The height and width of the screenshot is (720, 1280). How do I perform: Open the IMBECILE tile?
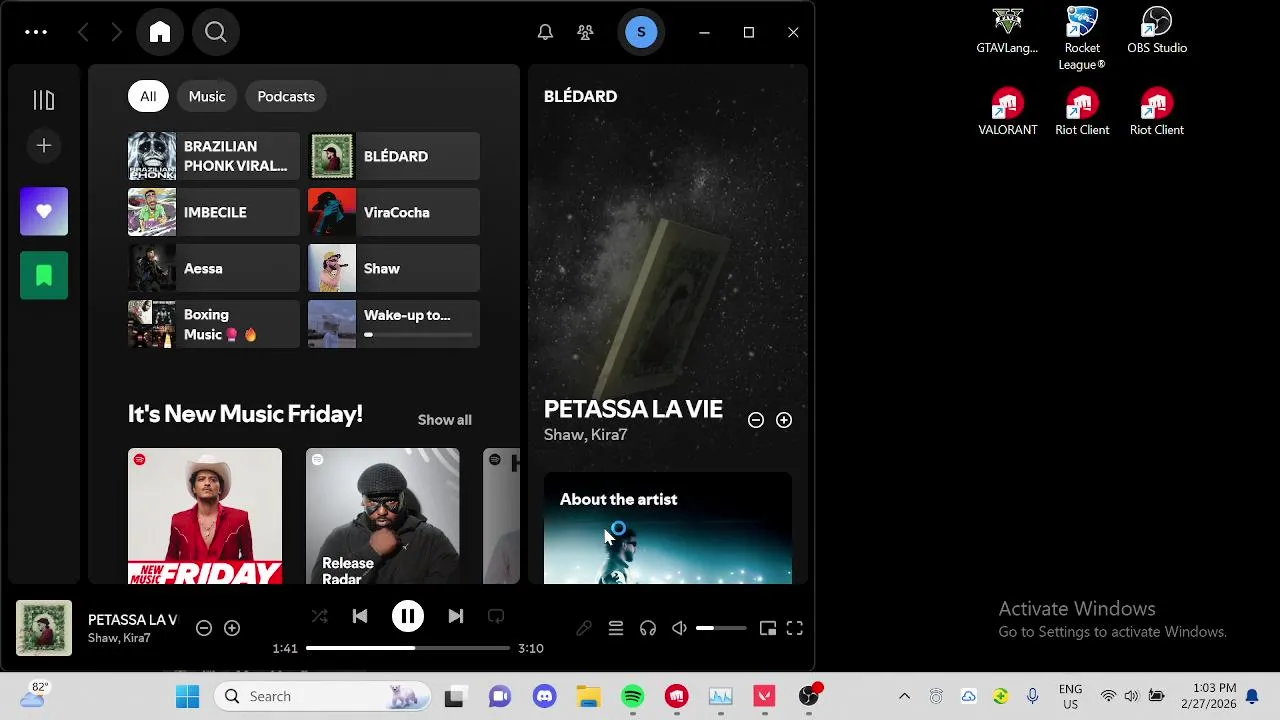214,212
